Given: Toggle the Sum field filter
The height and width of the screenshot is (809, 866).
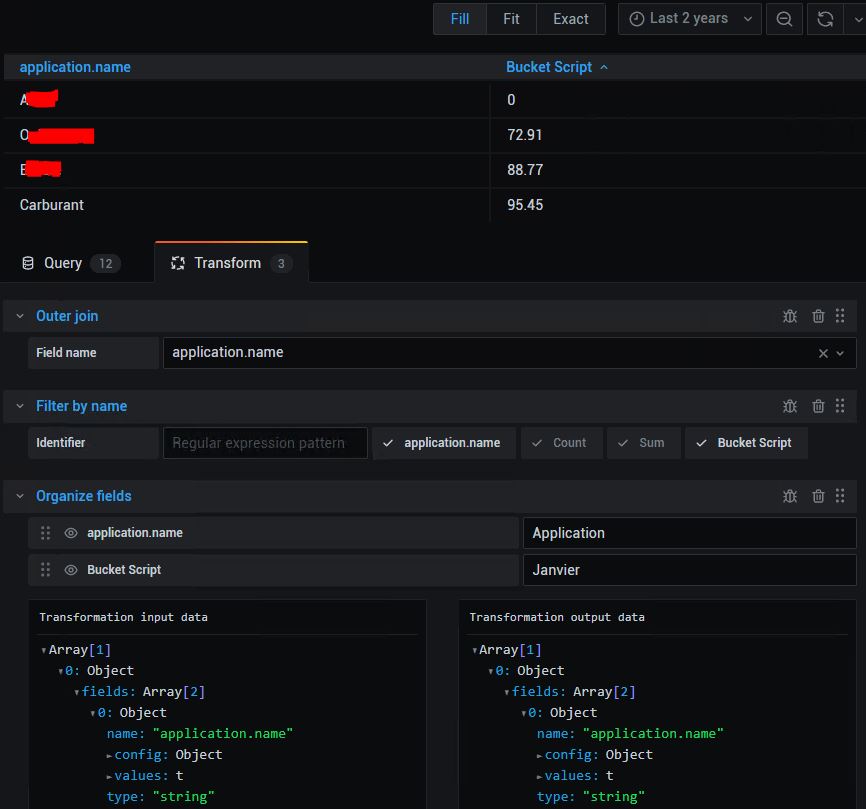Looking at the screenshot, I should (643, 443).
